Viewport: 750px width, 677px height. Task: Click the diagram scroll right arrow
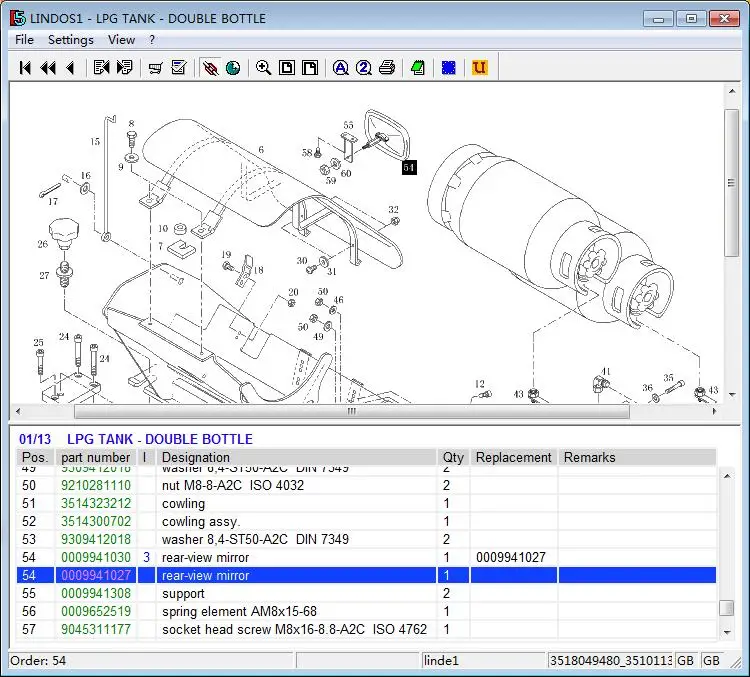point(714,411)
